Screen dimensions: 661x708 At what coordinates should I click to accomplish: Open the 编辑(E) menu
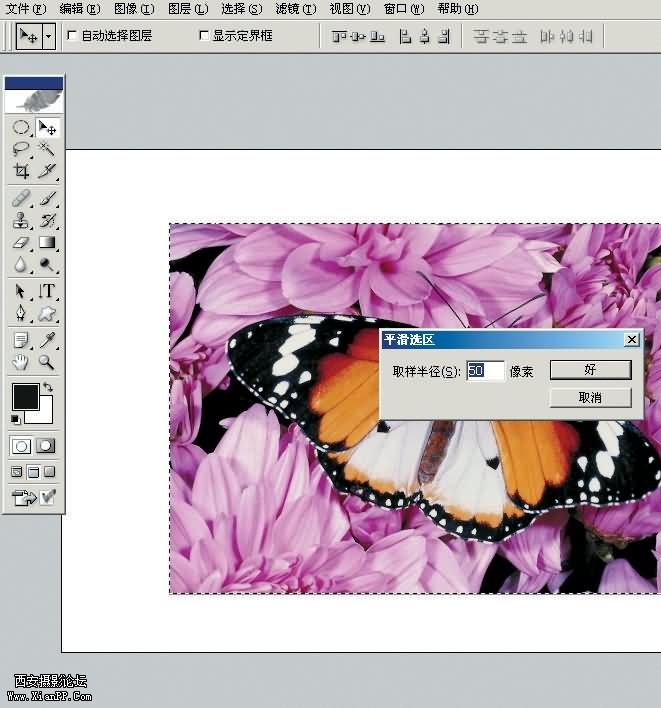pos(80,9)
